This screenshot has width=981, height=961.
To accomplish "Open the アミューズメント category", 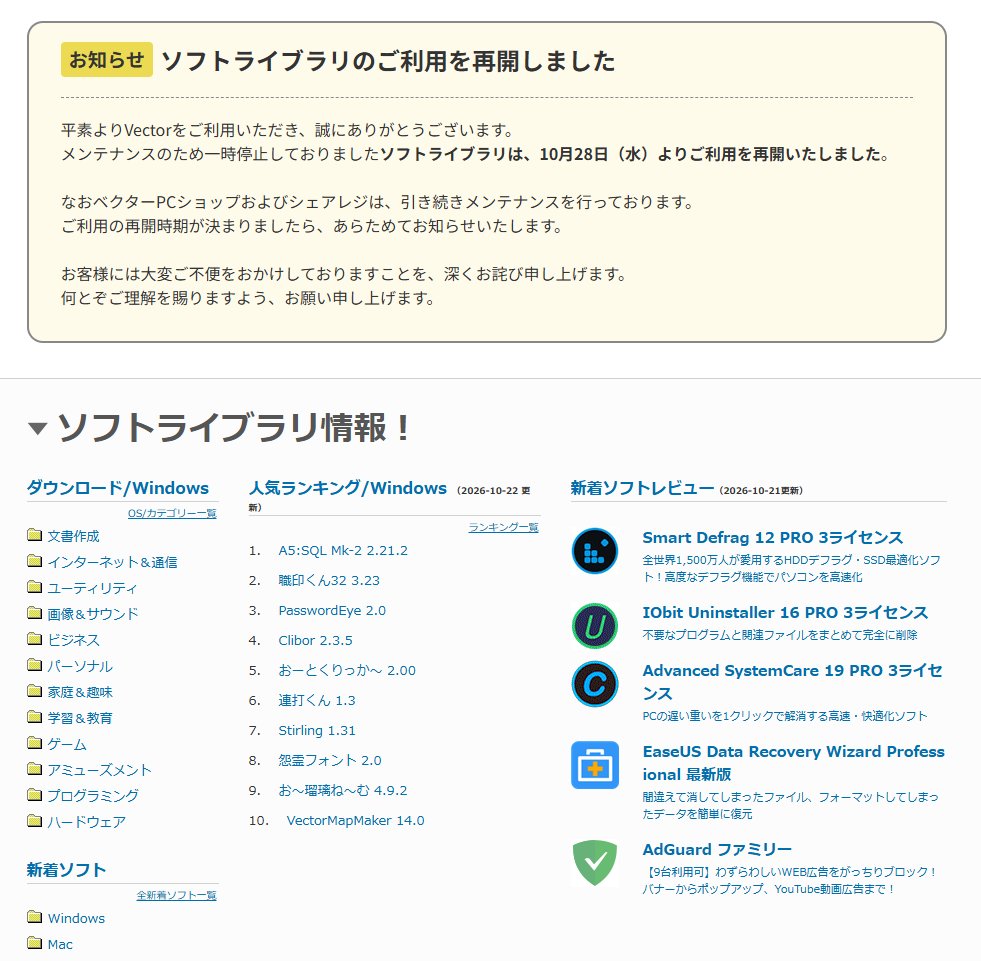I will (99, 770).
